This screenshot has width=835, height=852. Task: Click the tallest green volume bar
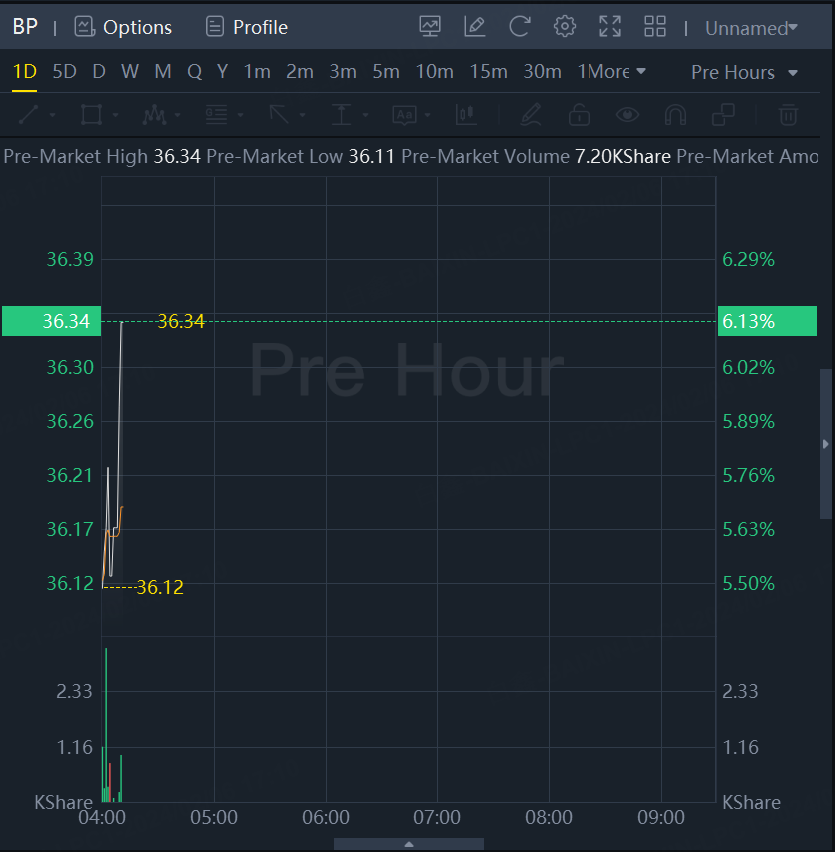(x=106, y=725)
